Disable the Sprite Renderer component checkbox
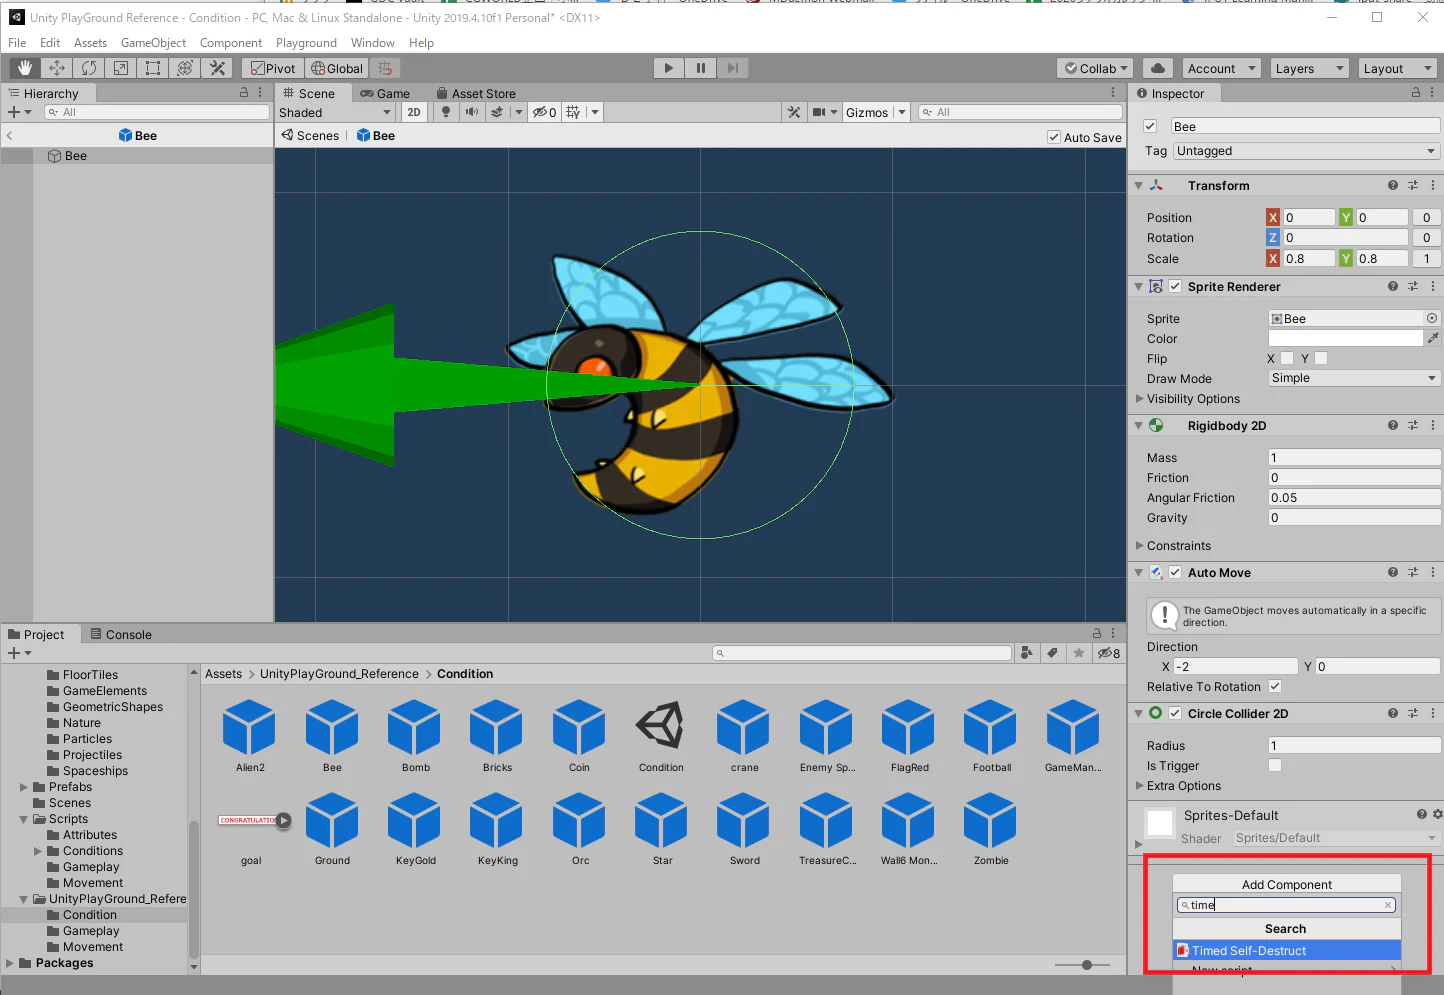 1175,287
